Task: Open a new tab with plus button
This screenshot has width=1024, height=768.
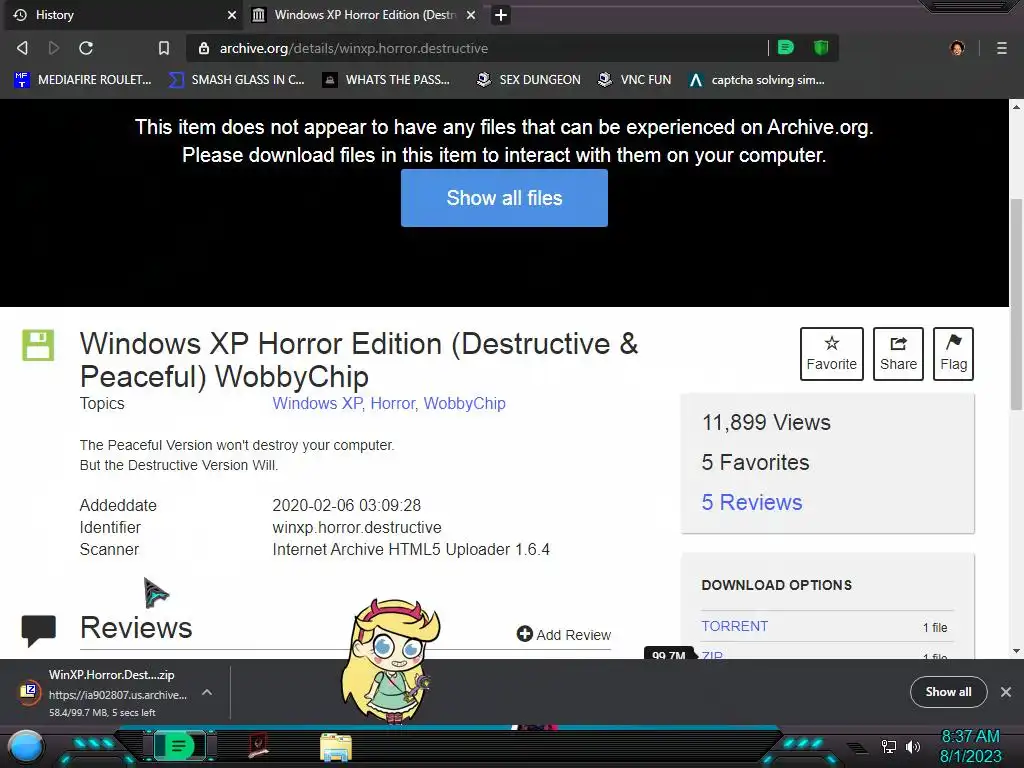Action: pyautogui.click(x=501, y=15)
